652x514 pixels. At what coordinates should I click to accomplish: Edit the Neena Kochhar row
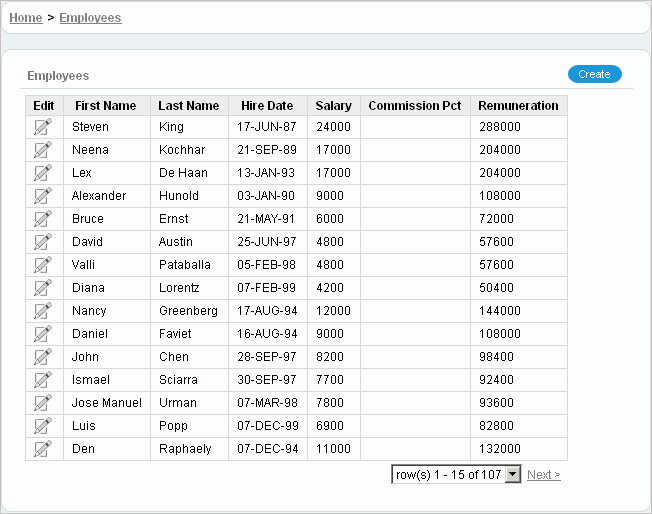(x=43, y=150)
